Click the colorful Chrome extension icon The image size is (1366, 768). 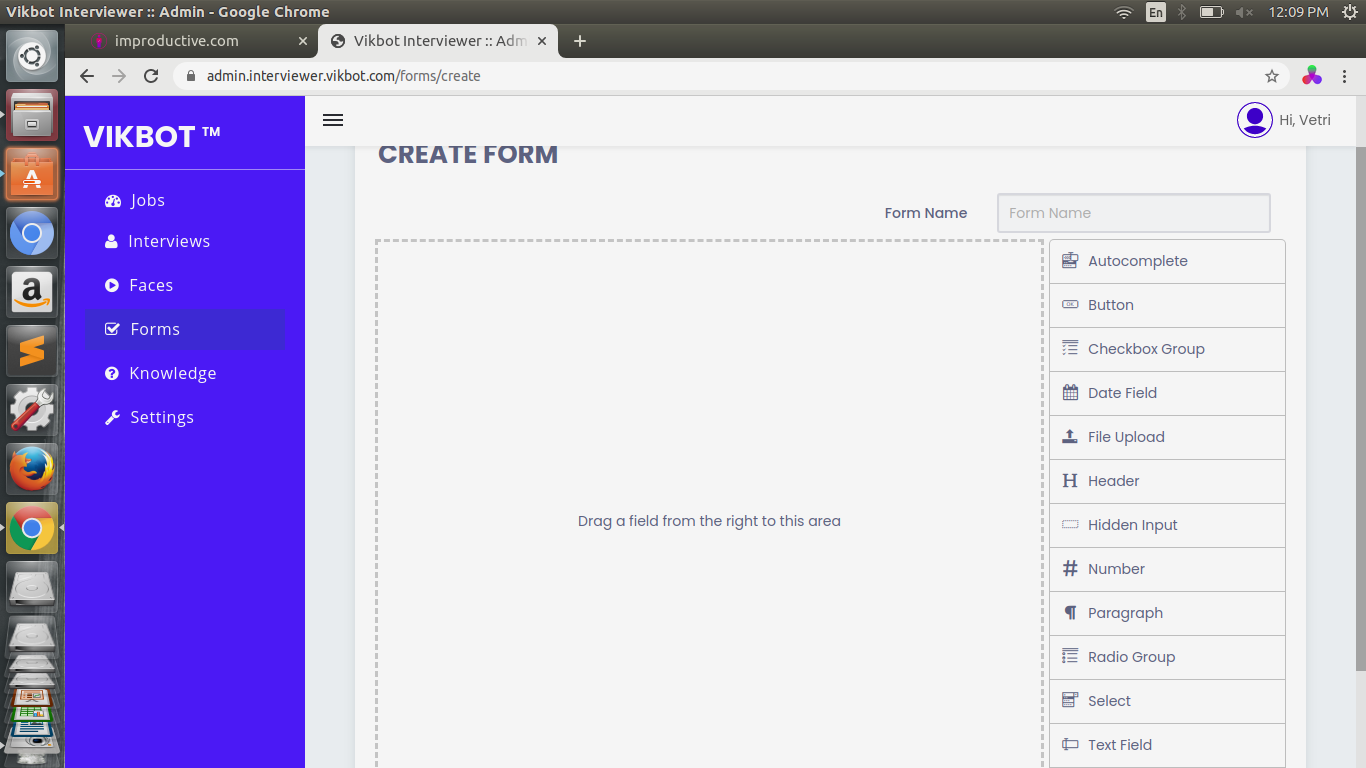click(1312, 76)
